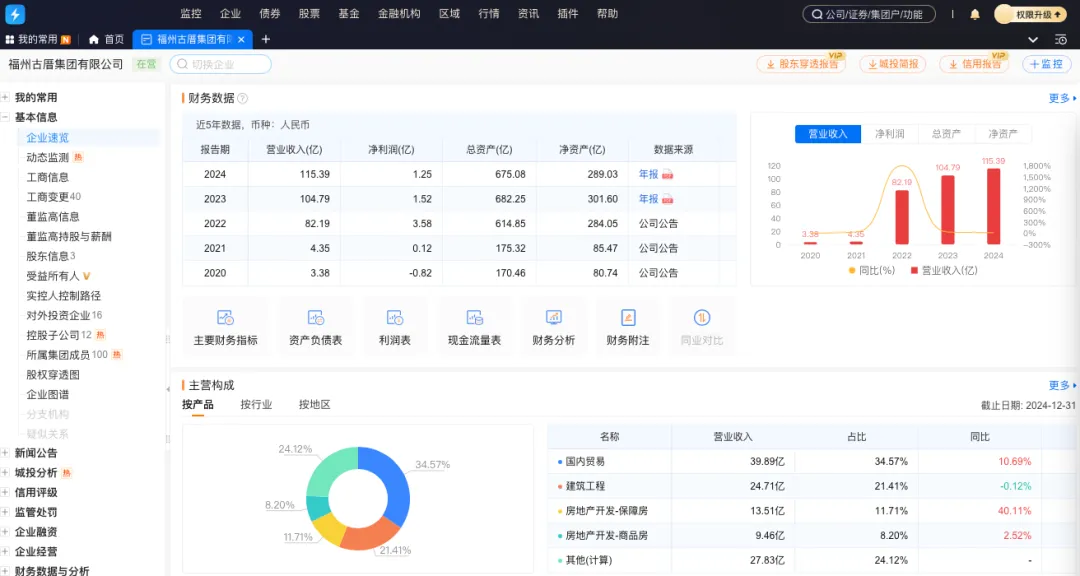The width and height of the screenshot is (1080, 576).
Task: Expand the 城投分析 tree section
Action: click(5, 473)
